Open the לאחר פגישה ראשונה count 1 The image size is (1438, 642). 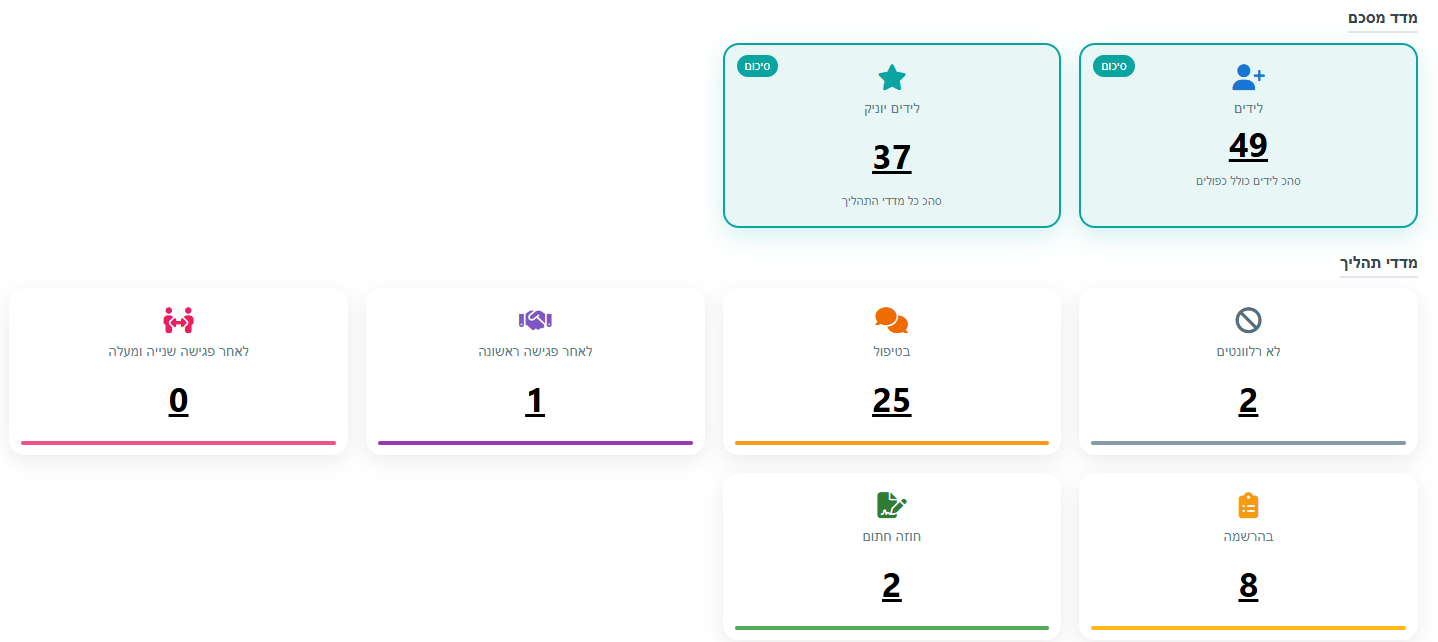point(535,400)
